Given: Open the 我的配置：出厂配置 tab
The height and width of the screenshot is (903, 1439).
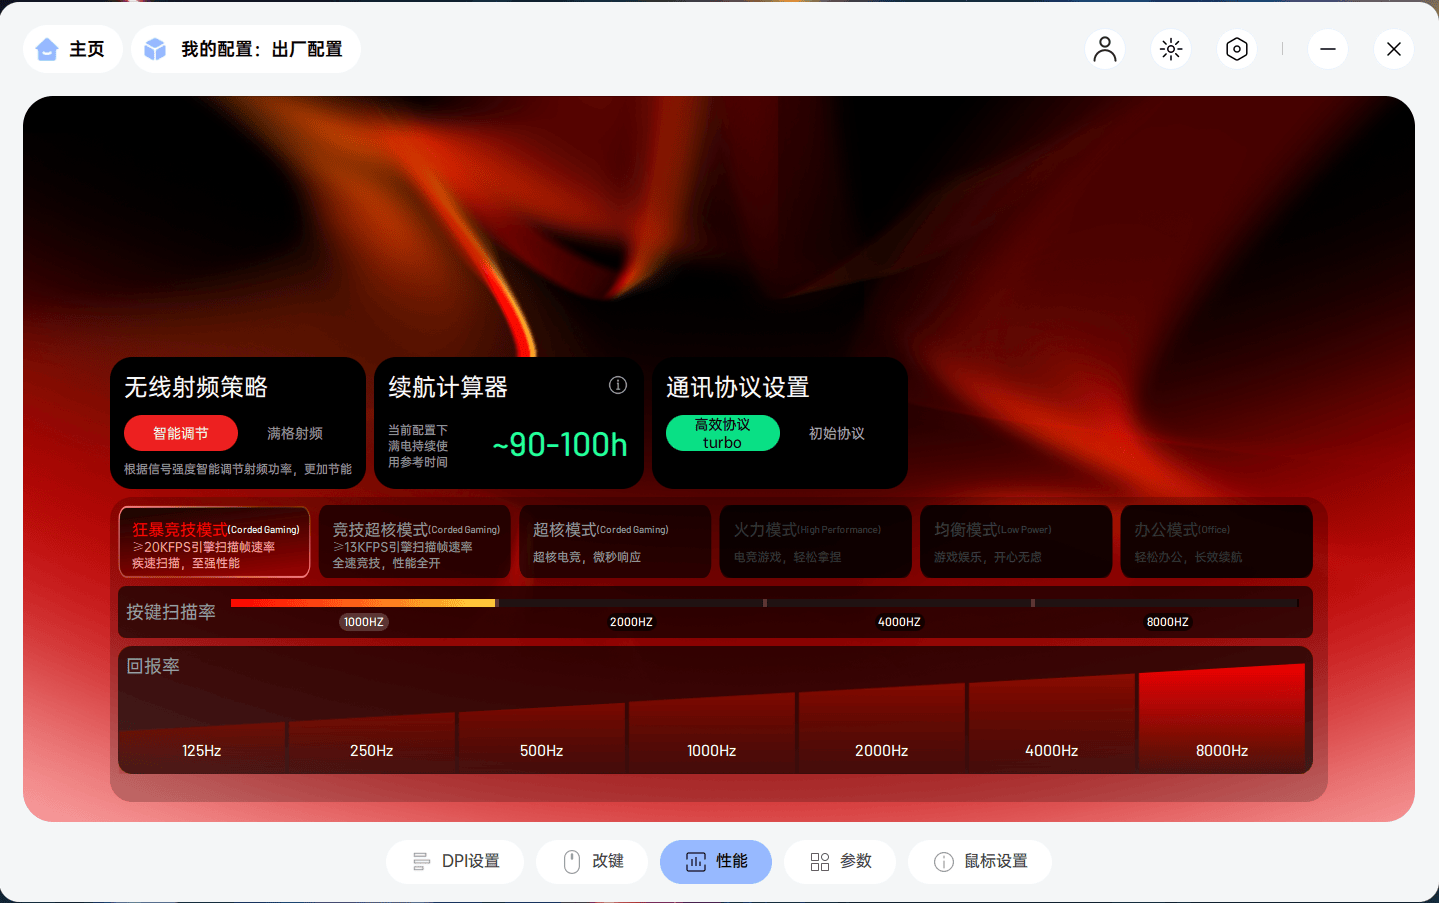Looking at the screenshot, I should pos(245,48).
